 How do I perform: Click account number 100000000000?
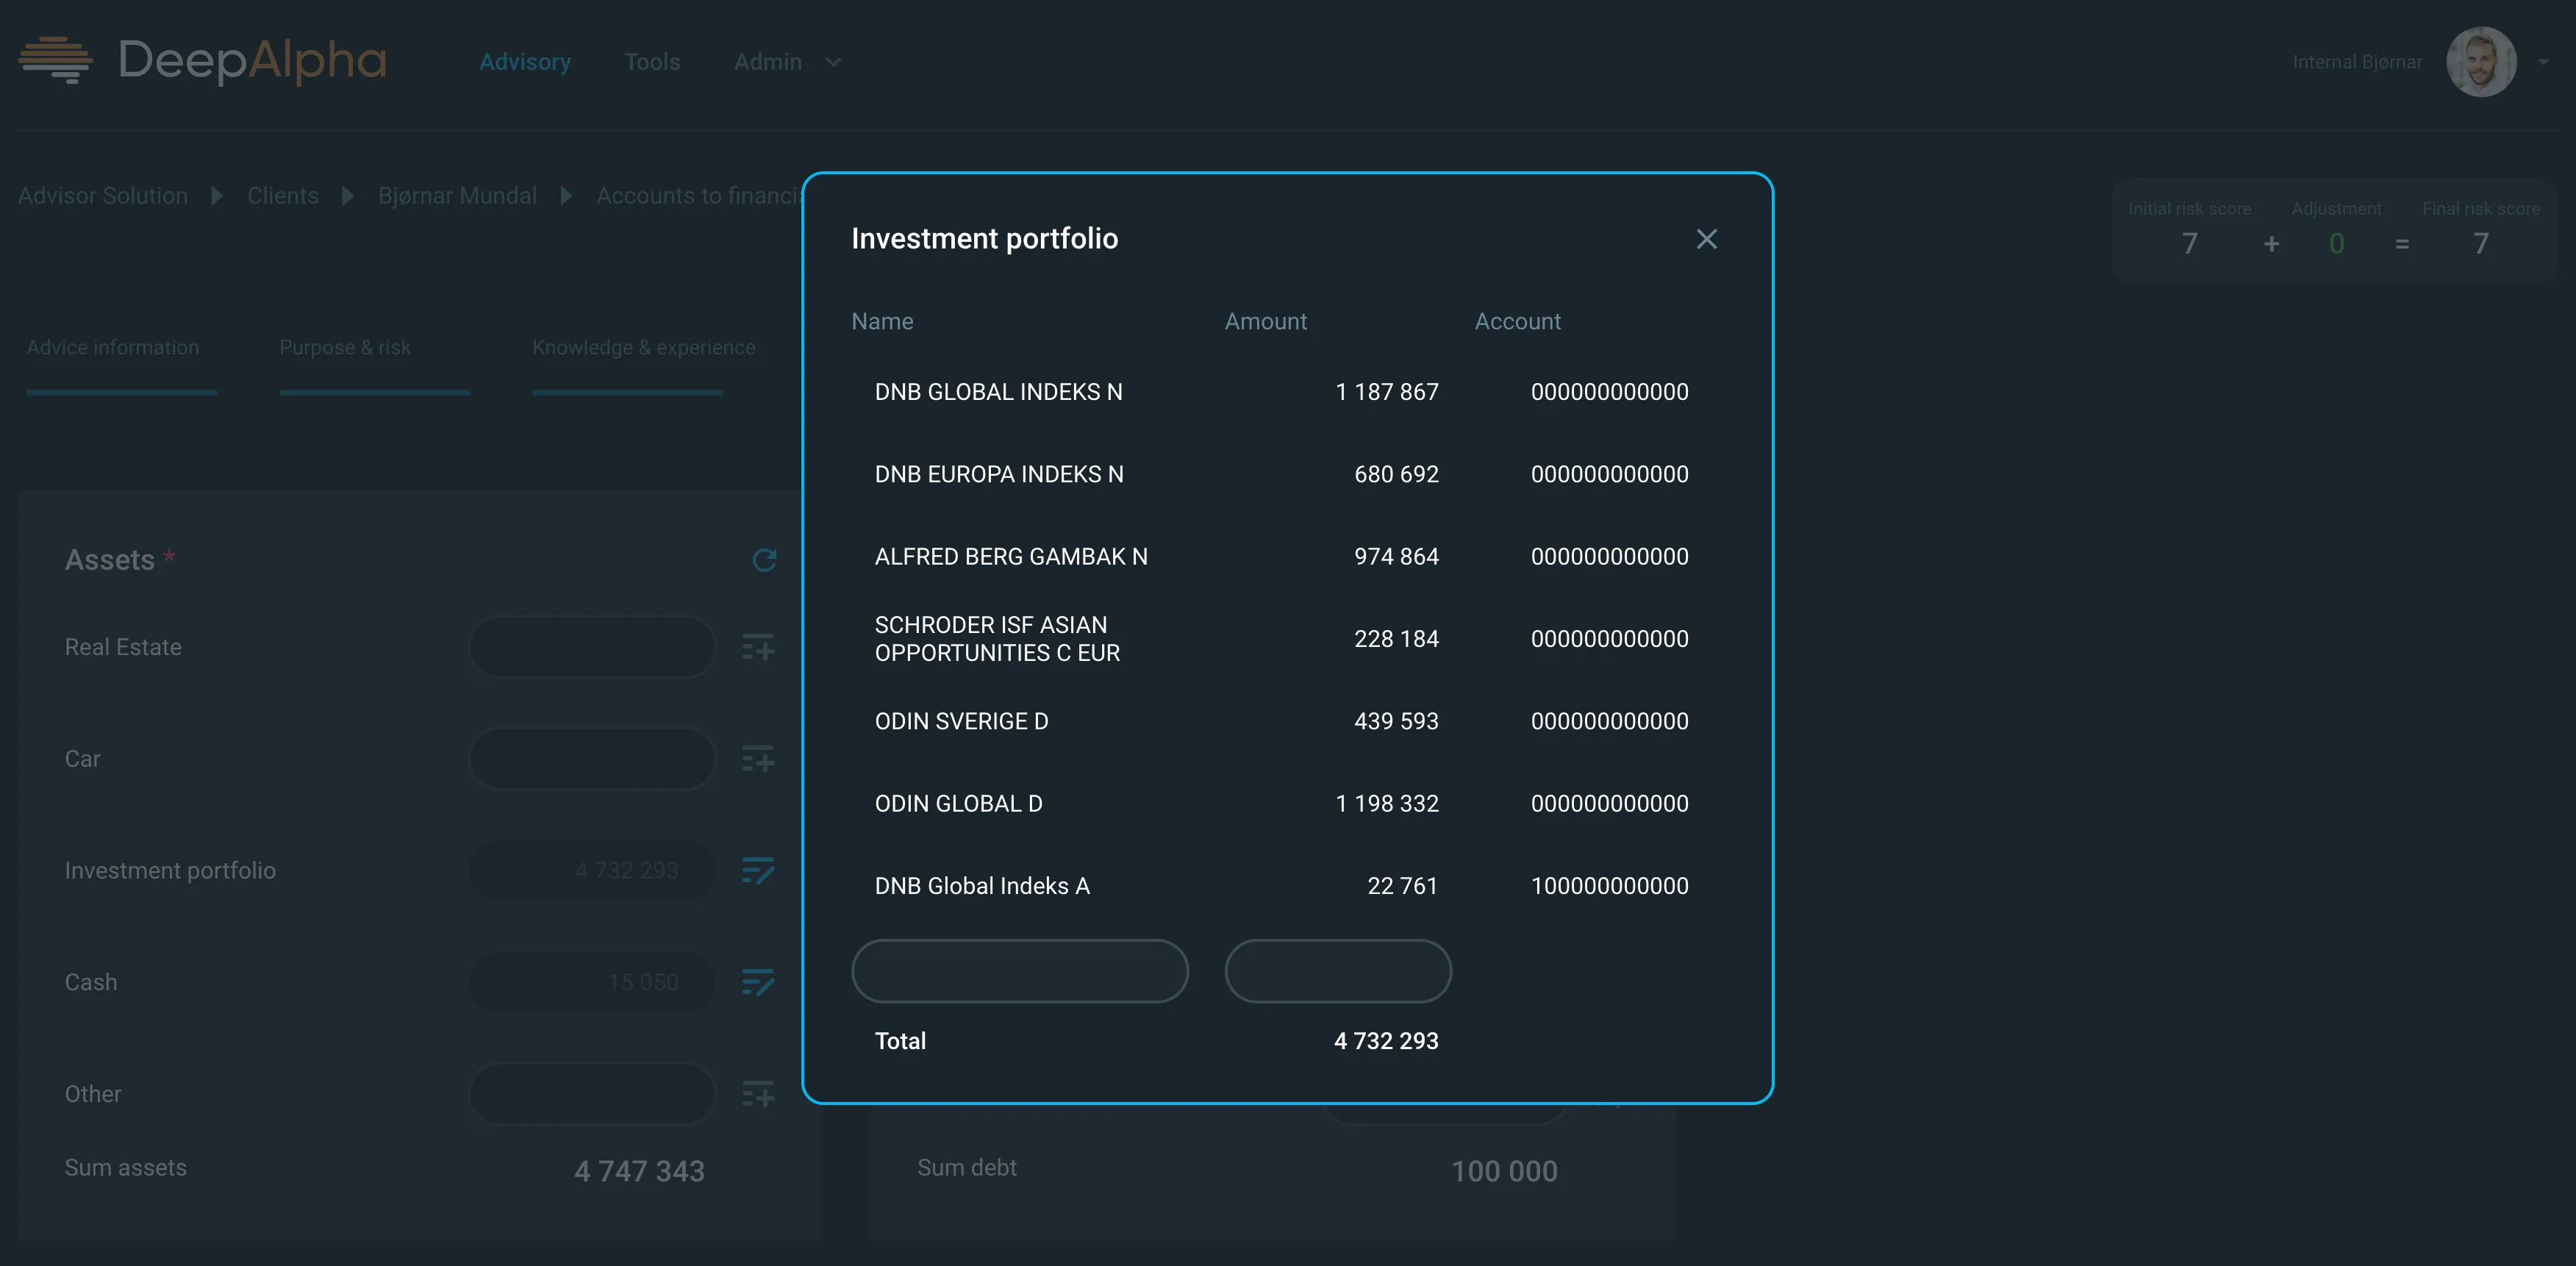pyautogui.click(x=1609, y=886)
